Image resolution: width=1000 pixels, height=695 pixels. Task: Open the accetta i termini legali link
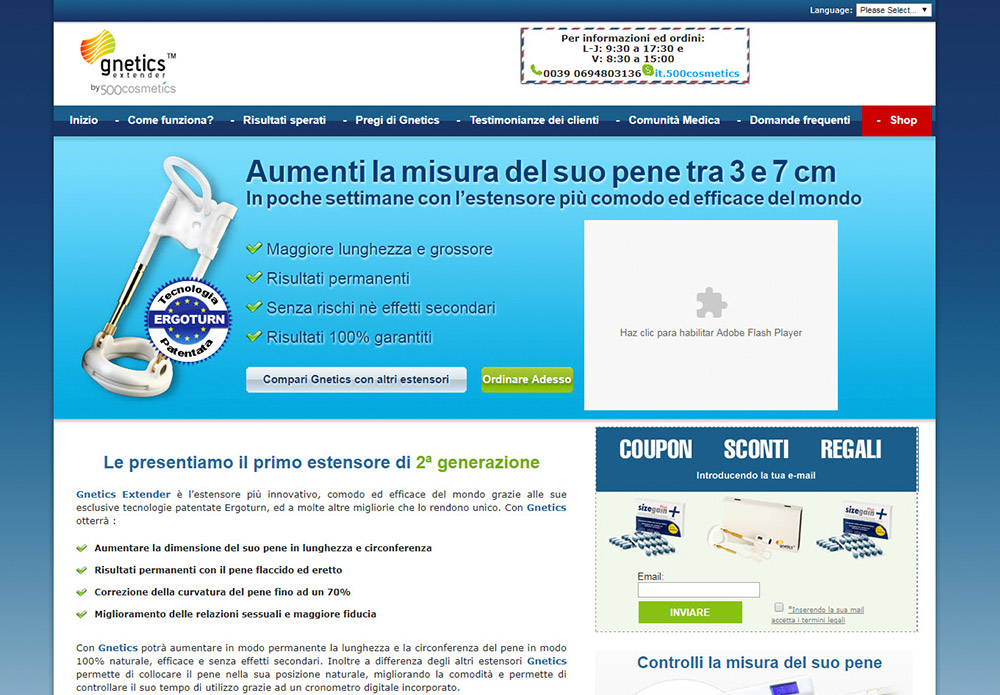click(808, 620)
